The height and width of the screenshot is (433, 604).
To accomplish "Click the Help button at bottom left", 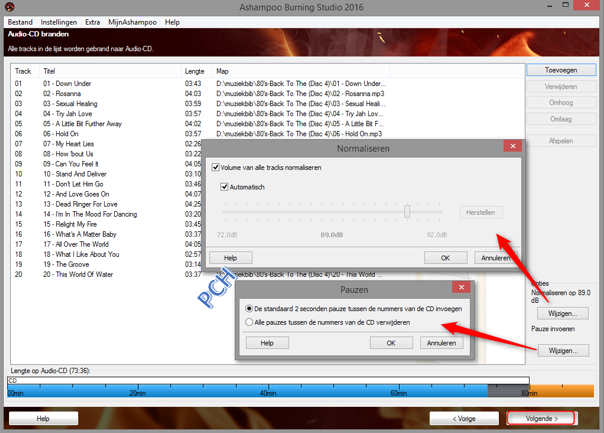I will tap(43, 418).
